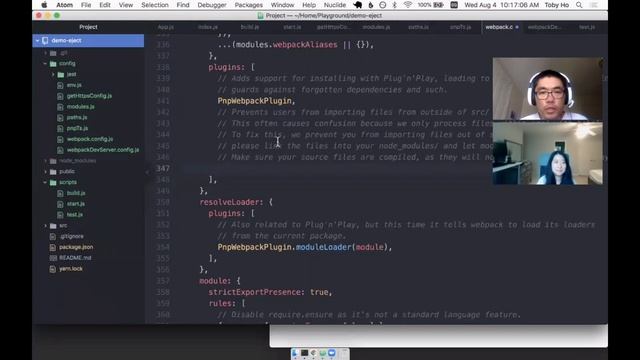This screenshot has height=360, width=640.
Task: Open the Packages menu
Action: pyautogui.click(x=249, y=5)
